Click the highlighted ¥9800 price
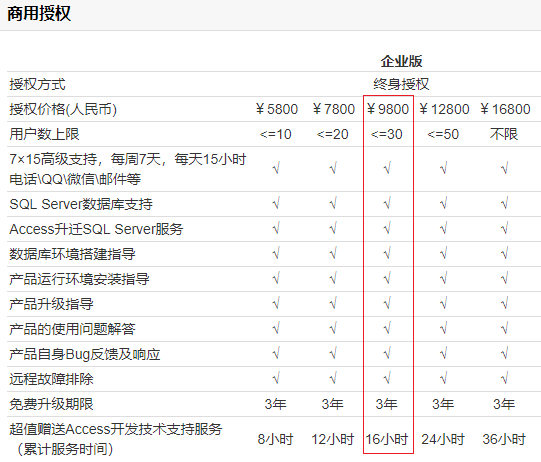 pos(388,109)
